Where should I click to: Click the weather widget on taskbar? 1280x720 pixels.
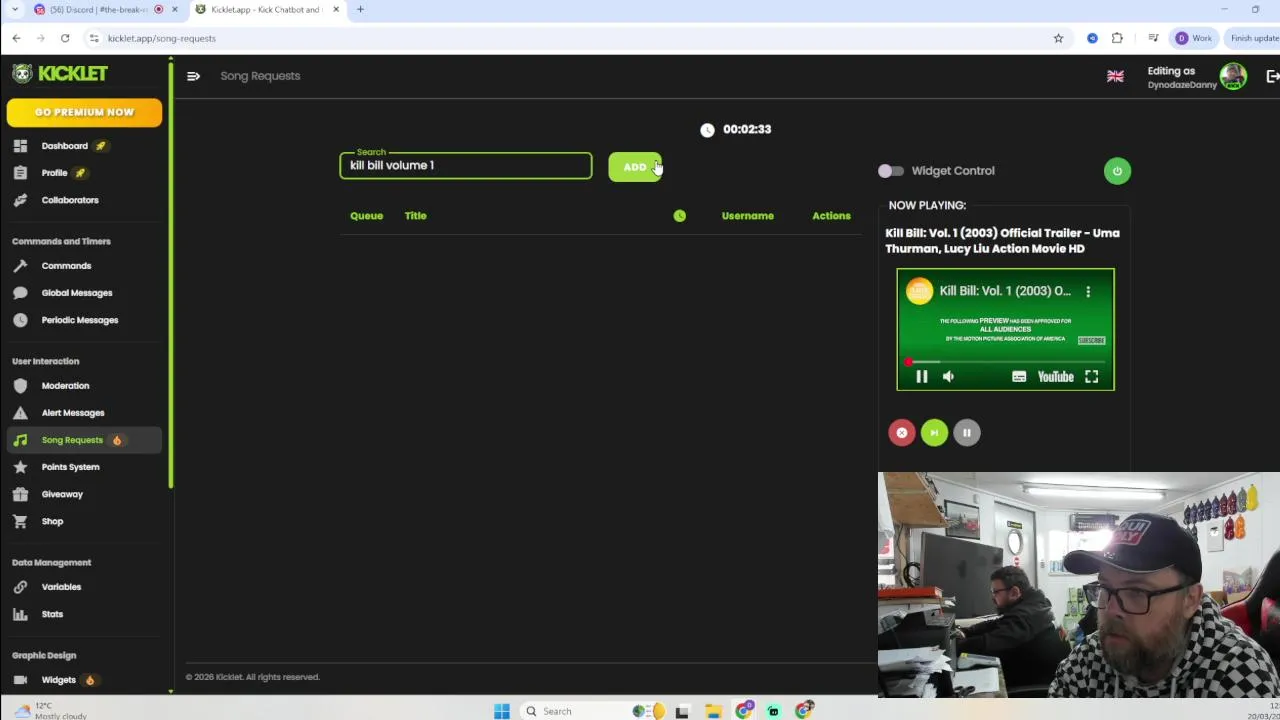click(x=50, y=711)
